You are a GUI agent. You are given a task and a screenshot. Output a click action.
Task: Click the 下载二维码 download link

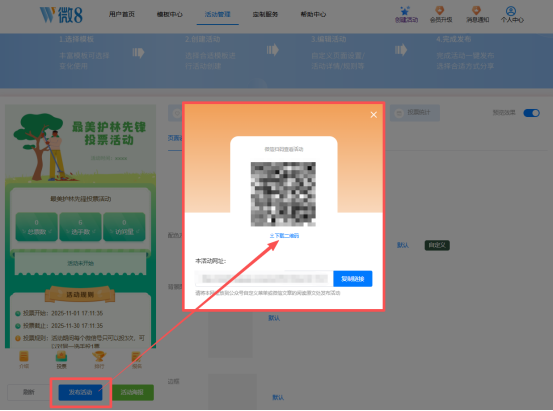284,236
